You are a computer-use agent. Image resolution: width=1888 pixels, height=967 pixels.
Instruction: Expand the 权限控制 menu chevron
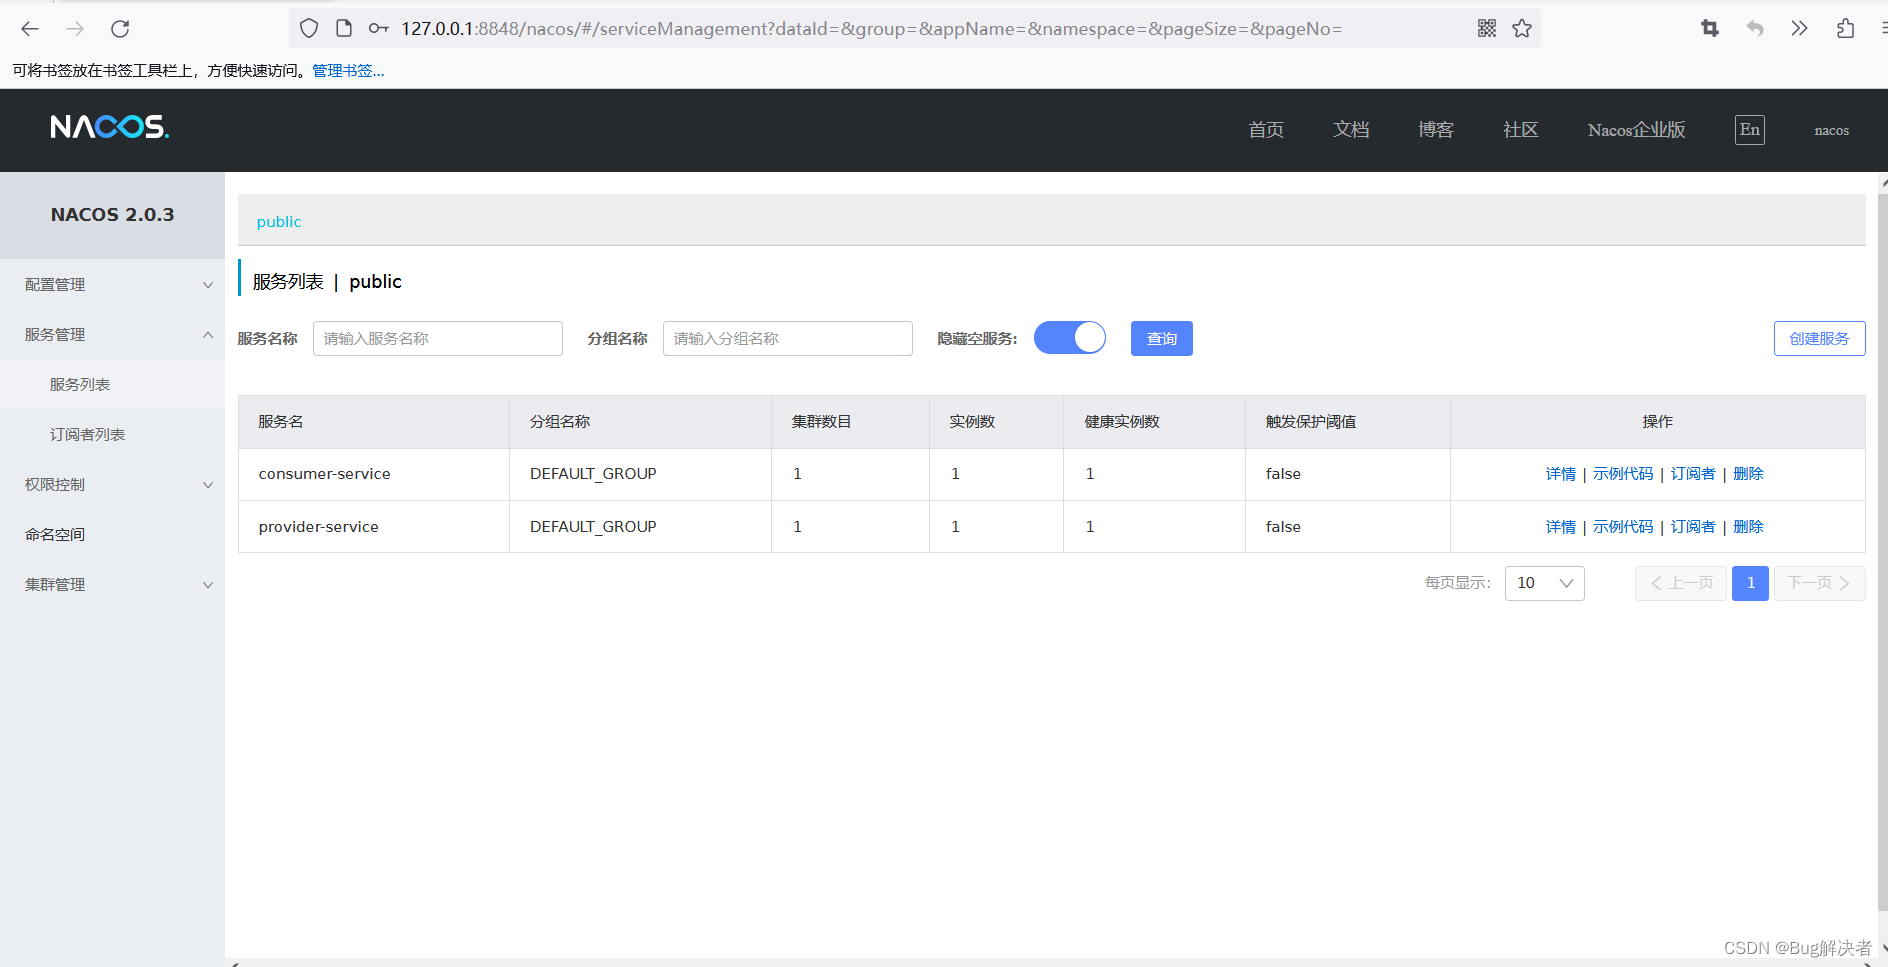(x=208, y=485)
